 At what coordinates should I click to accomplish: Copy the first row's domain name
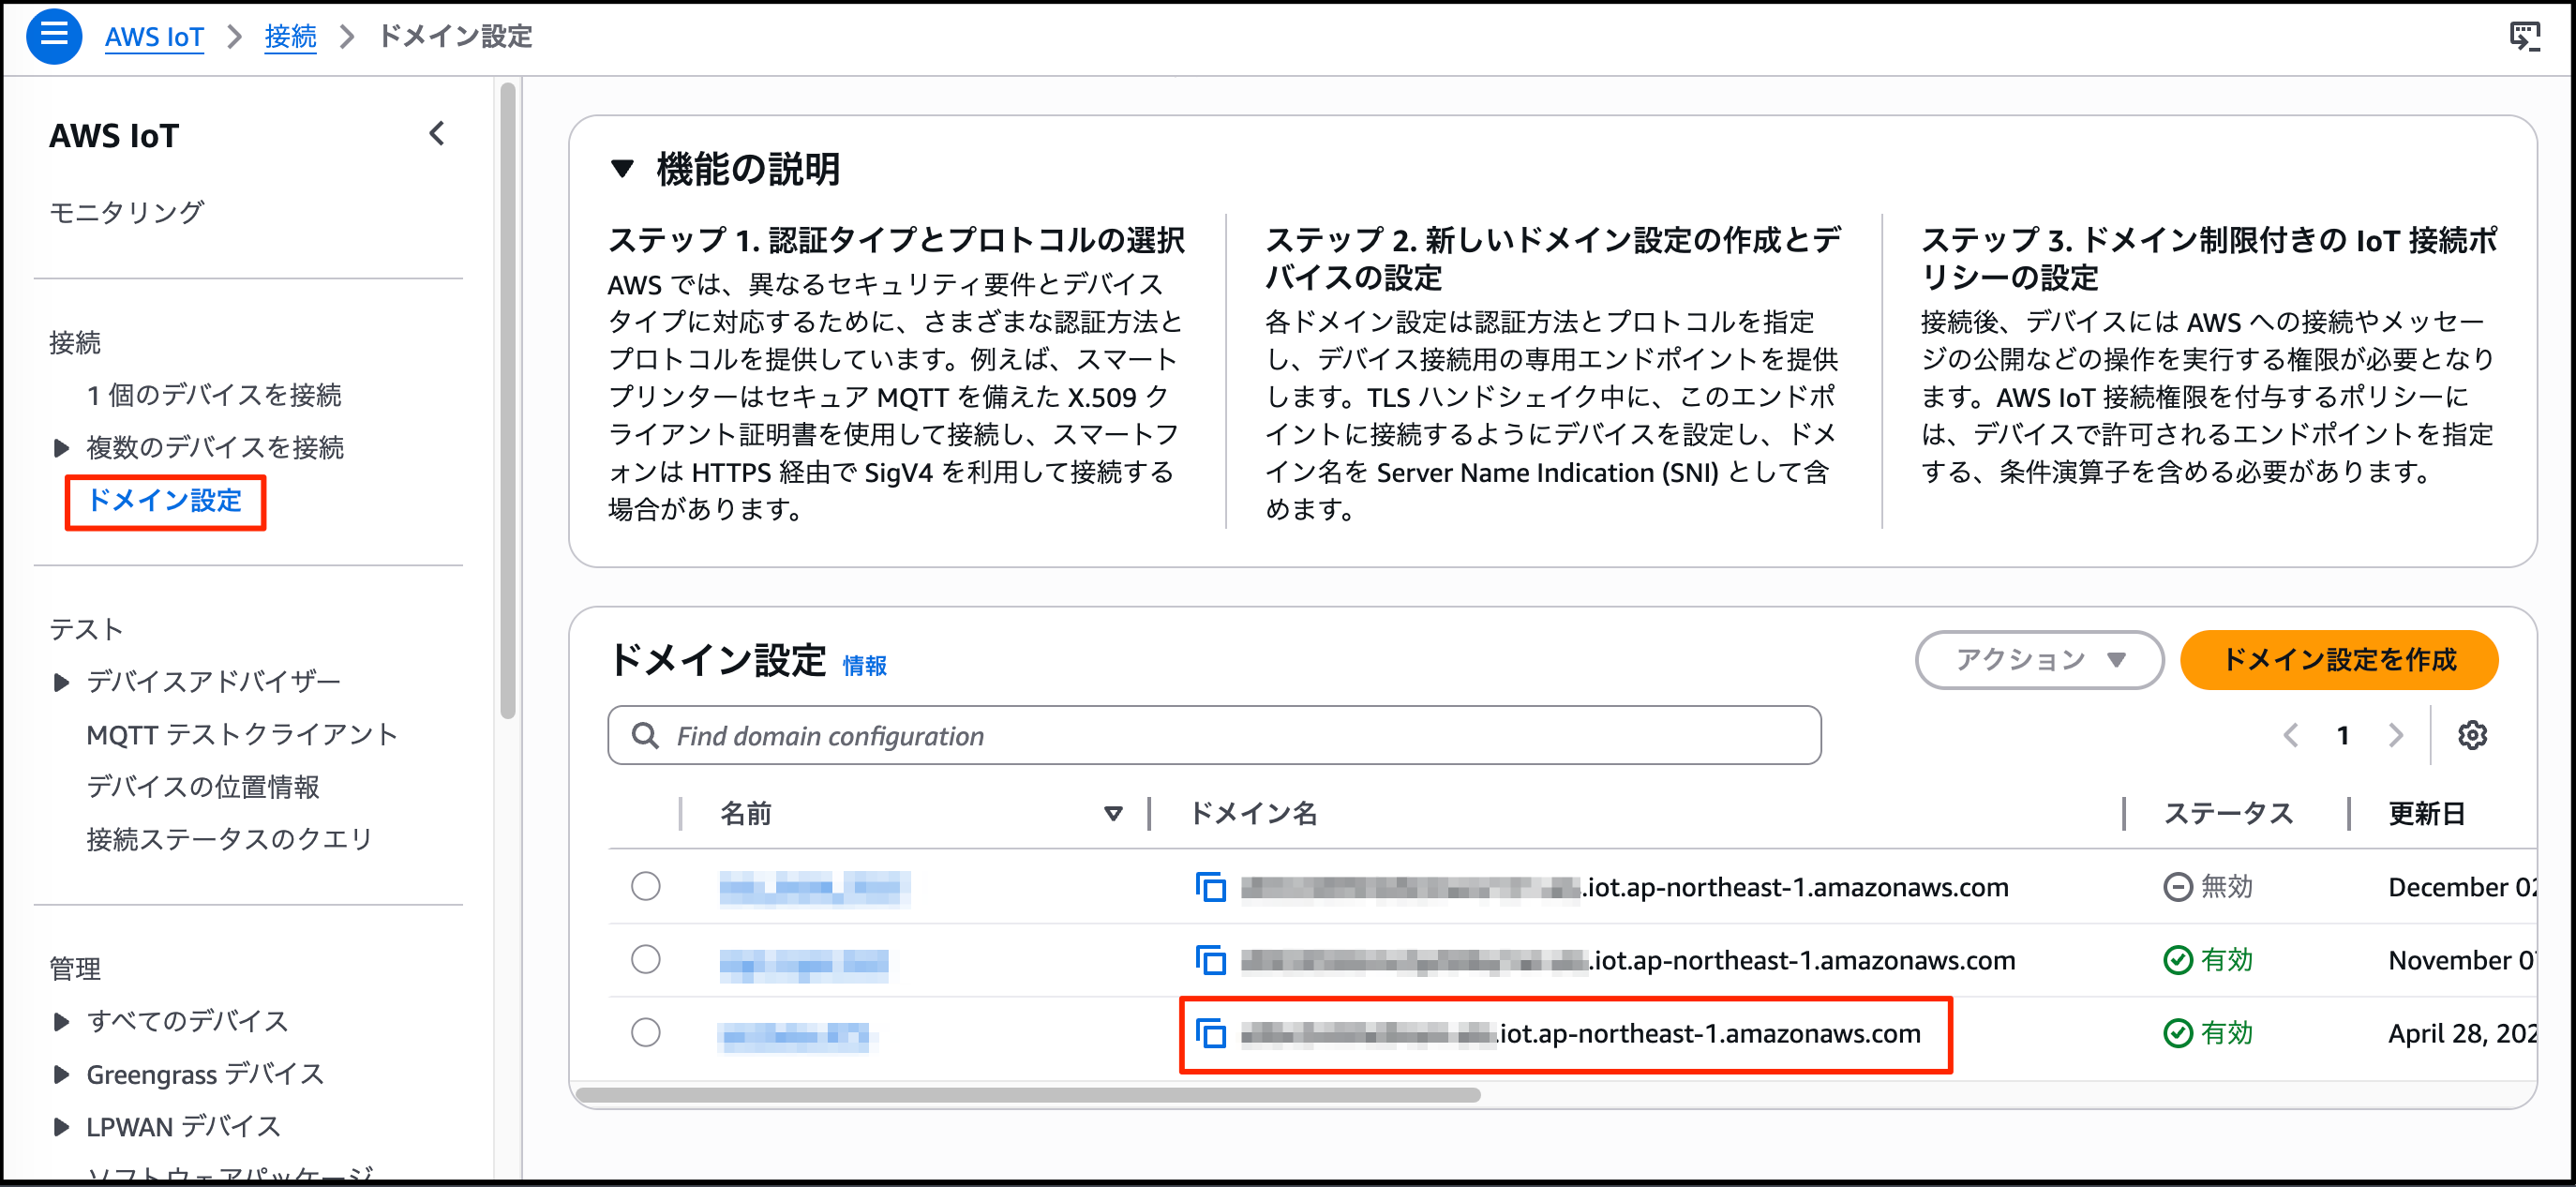pos(1210,887)
